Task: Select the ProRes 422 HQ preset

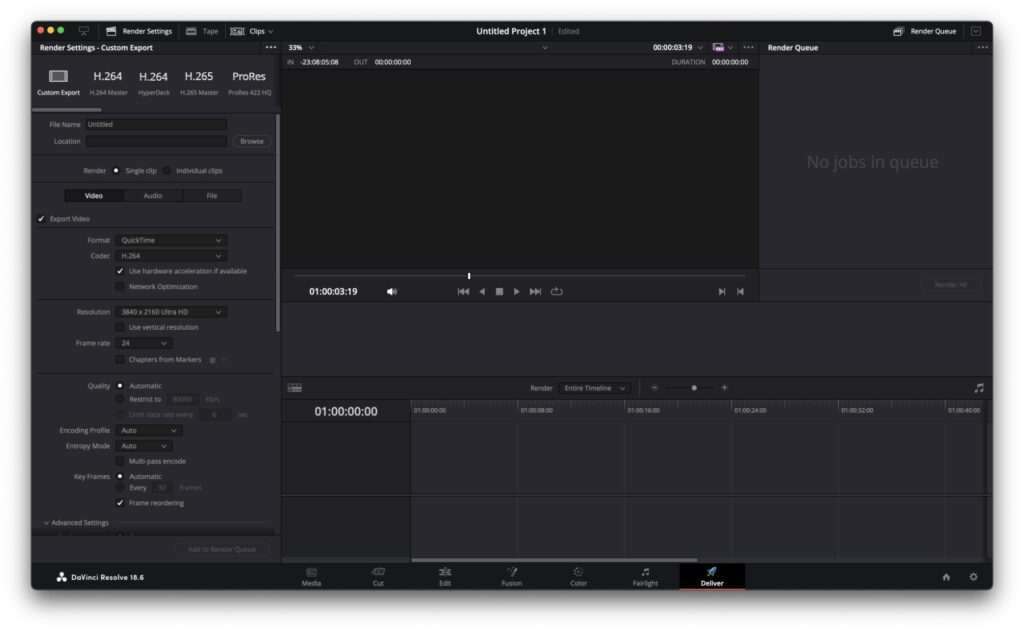Action: click(x=249, y=82)
